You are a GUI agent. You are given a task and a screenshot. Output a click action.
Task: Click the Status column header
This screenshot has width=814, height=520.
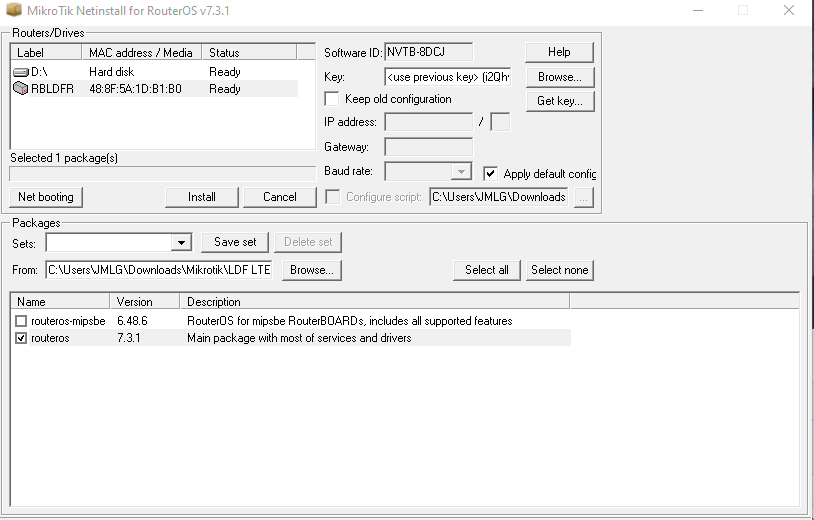(x=249, y=52)
